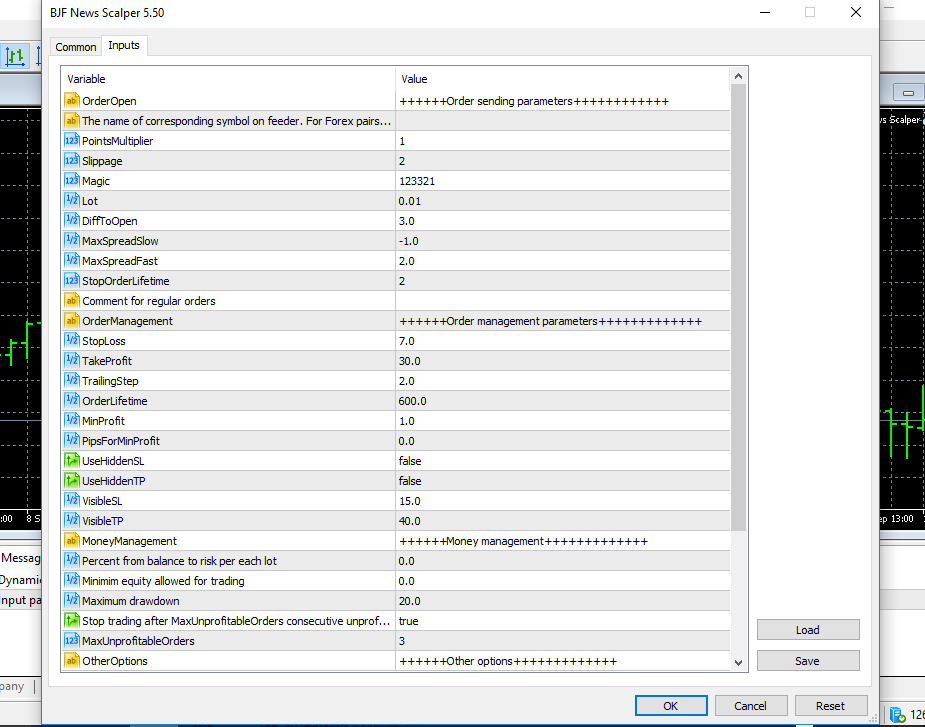This screenshot has height=727, width=925.
Task: Click the Value column header
Action: point(563,79)
